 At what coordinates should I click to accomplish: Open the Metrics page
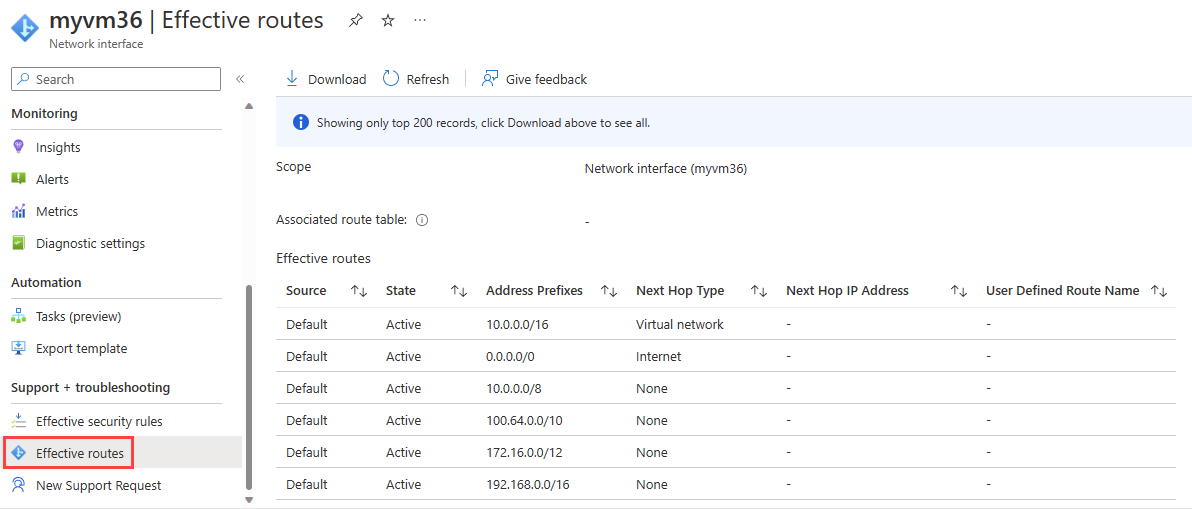(x=57, y=211)
